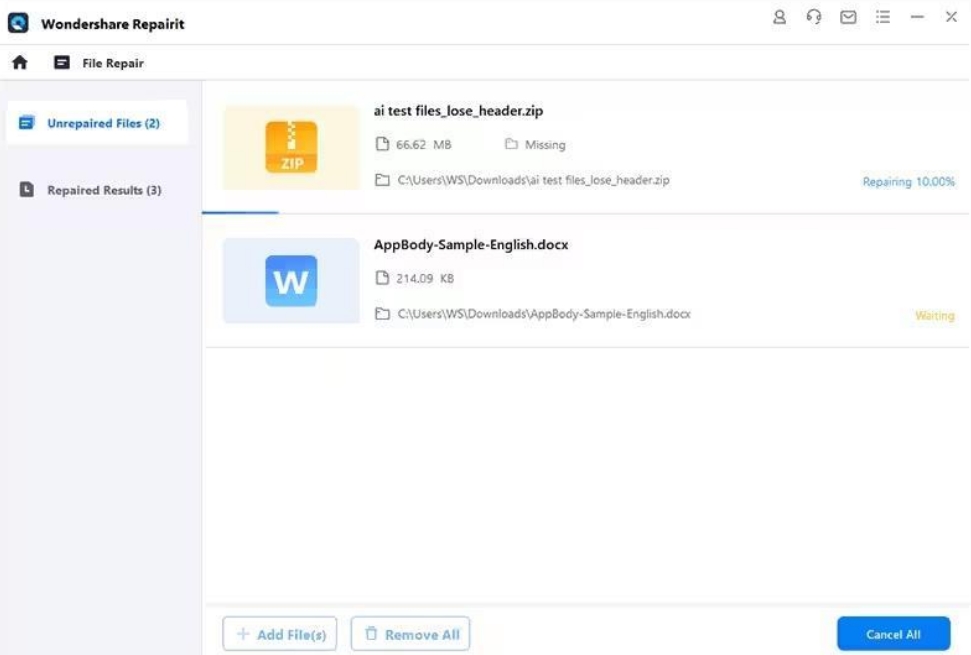
Task: Click the Missing folder icon
Action: pos(511,144)
